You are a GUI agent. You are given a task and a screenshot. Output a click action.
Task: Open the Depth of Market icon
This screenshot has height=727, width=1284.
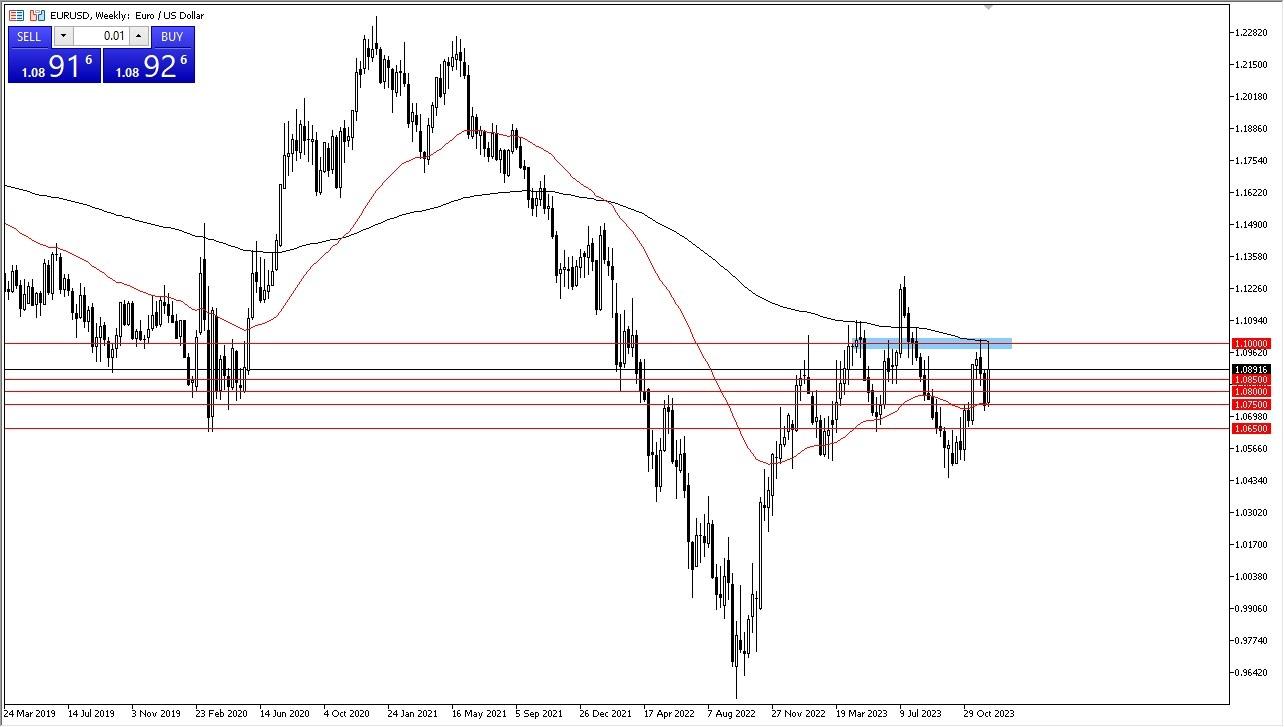(x=16, y=15)
